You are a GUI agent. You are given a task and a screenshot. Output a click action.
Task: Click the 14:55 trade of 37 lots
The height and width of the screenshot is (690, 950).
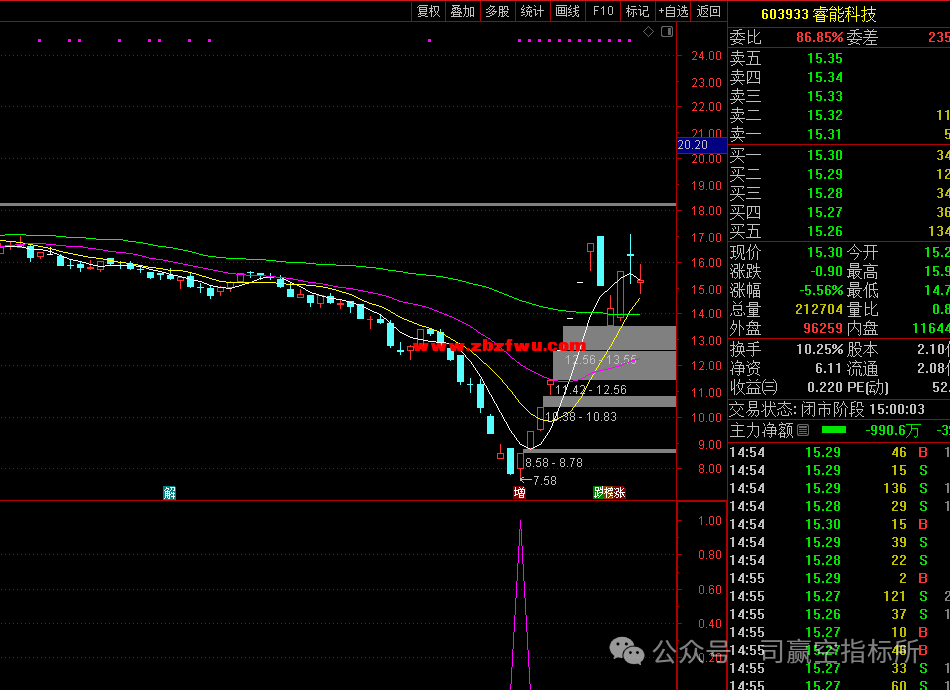click(x=839, y=614)
